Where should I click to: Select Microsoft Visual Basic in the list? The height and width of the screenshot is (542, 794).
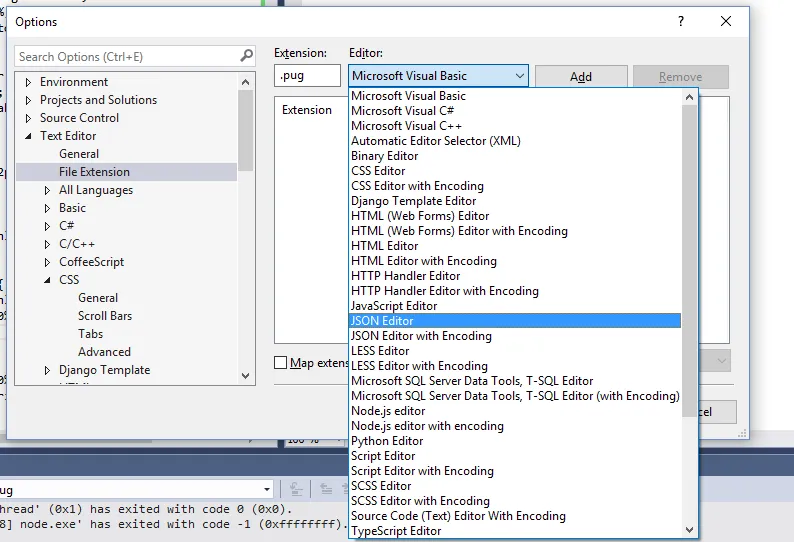tap(515, 96)
